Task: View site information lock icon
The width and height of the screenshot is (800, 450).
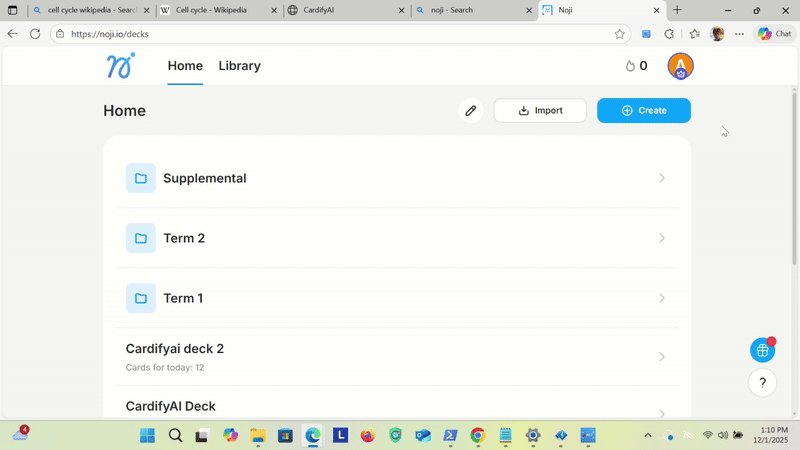Action: (60, 34)
